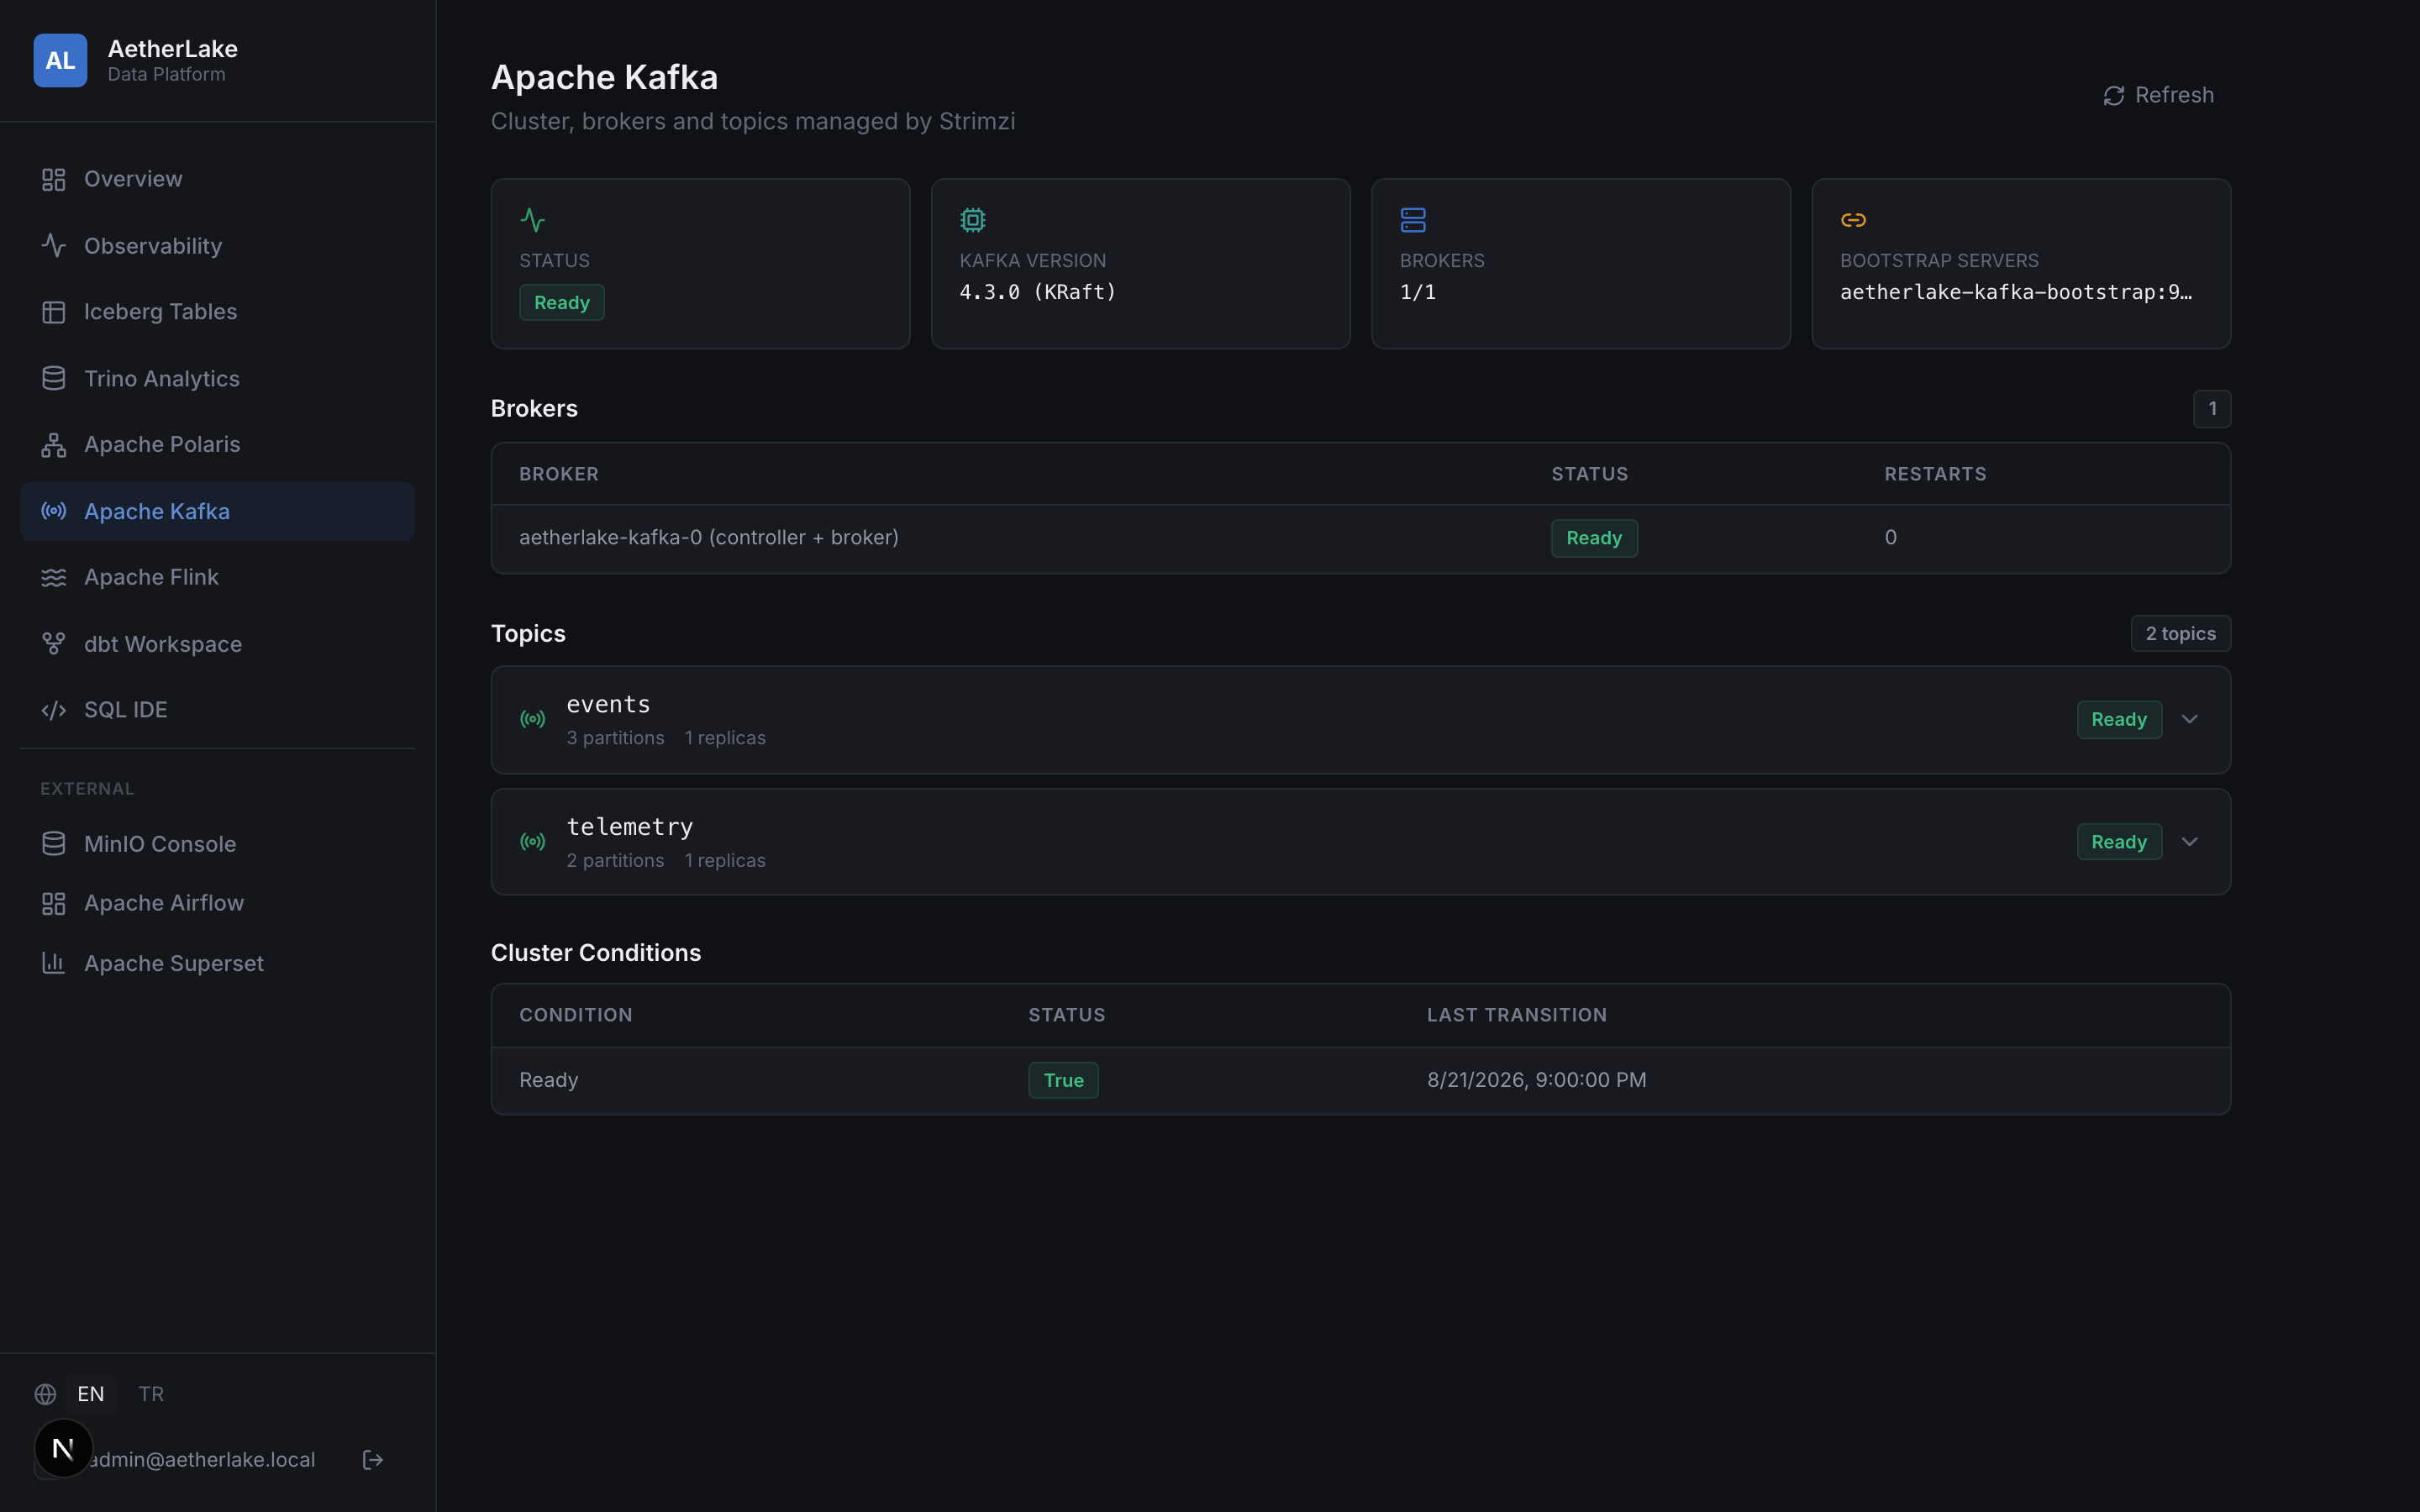Image resolution: width=2420 pixels, height=1512 pixels.
Task: Click the Apache Flink waves icon
Action: [x=54, y=578]
